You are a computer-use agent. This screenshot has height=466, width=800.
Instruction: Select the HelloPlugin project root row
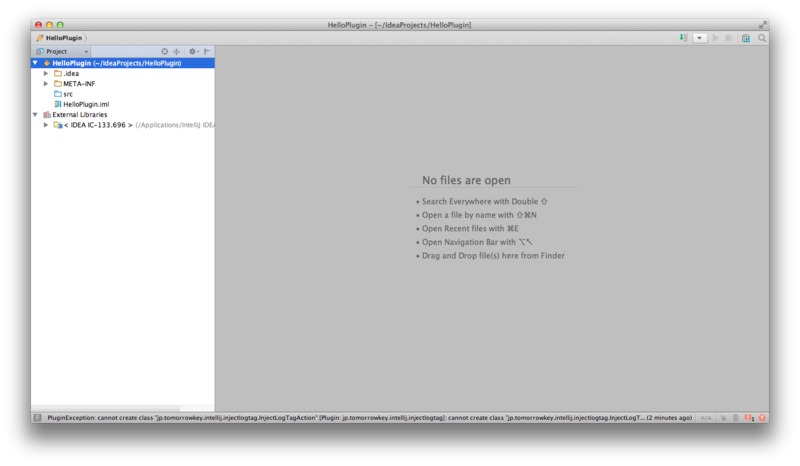(x=122, y=63)
